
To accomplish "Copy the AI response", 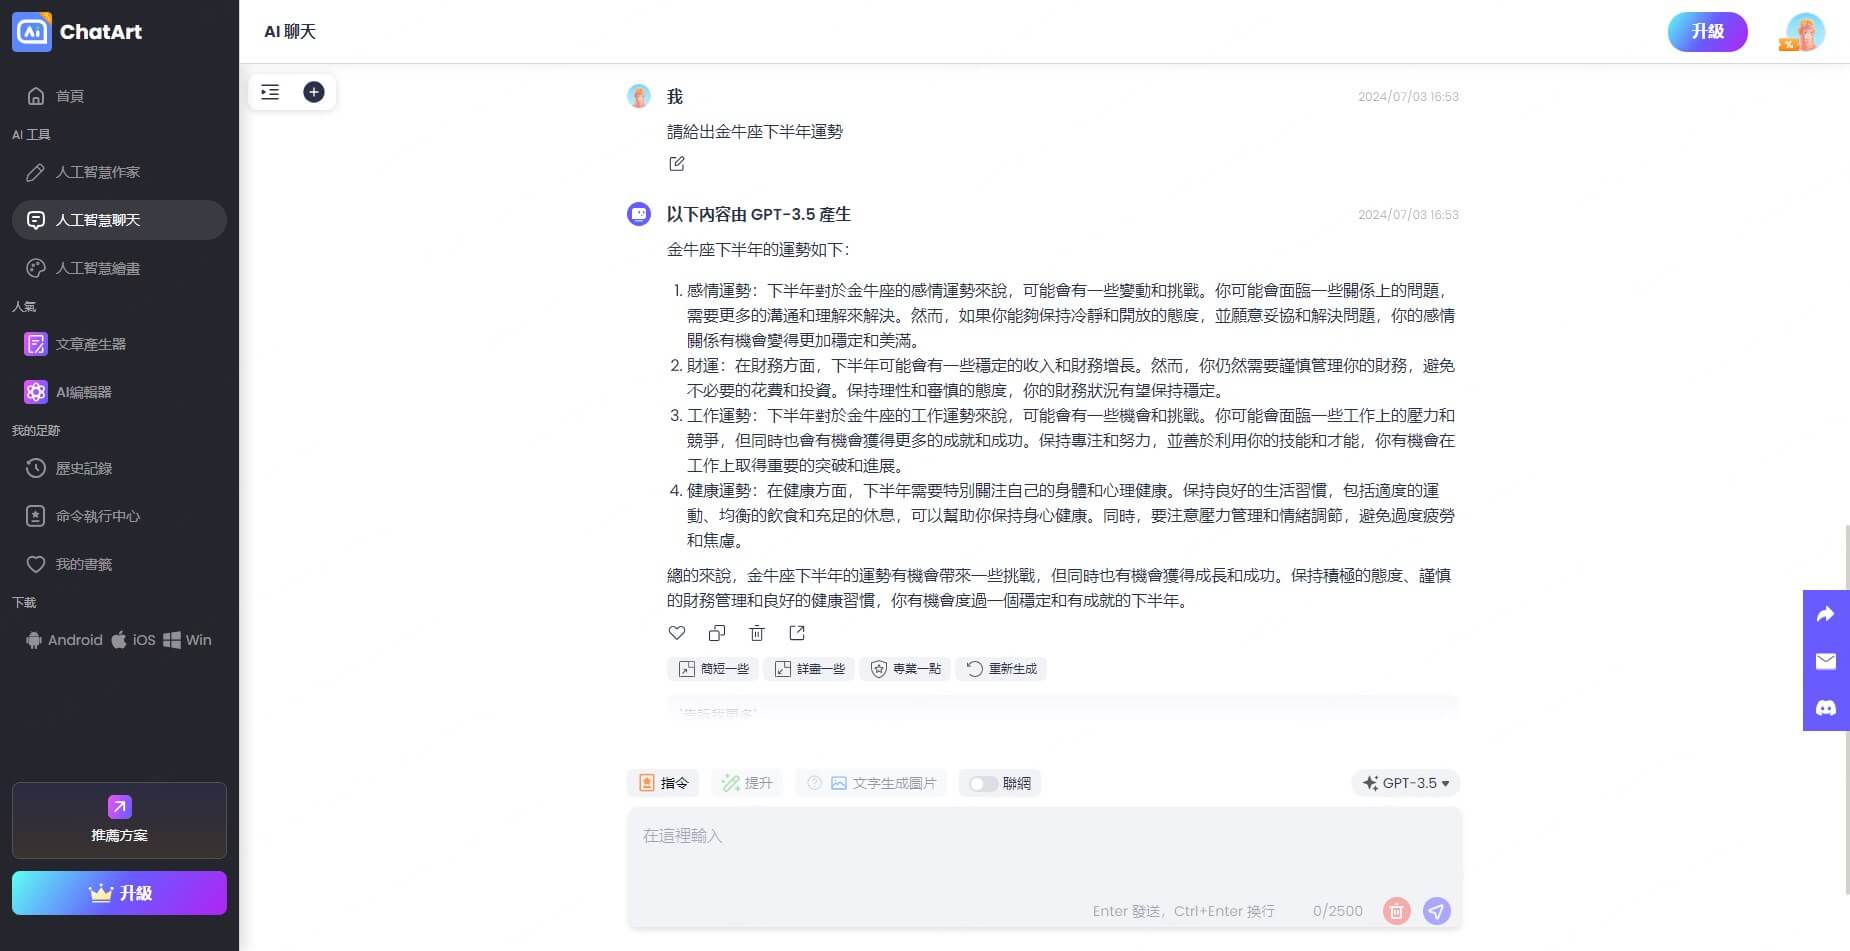I will 717,633.
